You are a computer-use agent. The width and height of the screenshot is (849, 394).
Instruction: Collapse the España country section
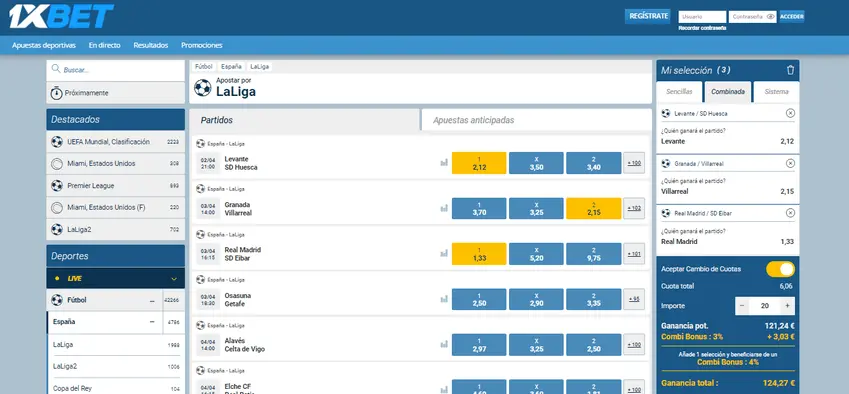coord(152,322)
